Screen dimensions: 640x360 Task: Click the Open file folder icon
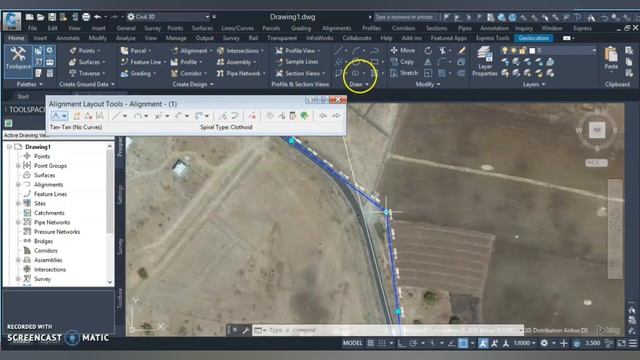click(40, 17)
